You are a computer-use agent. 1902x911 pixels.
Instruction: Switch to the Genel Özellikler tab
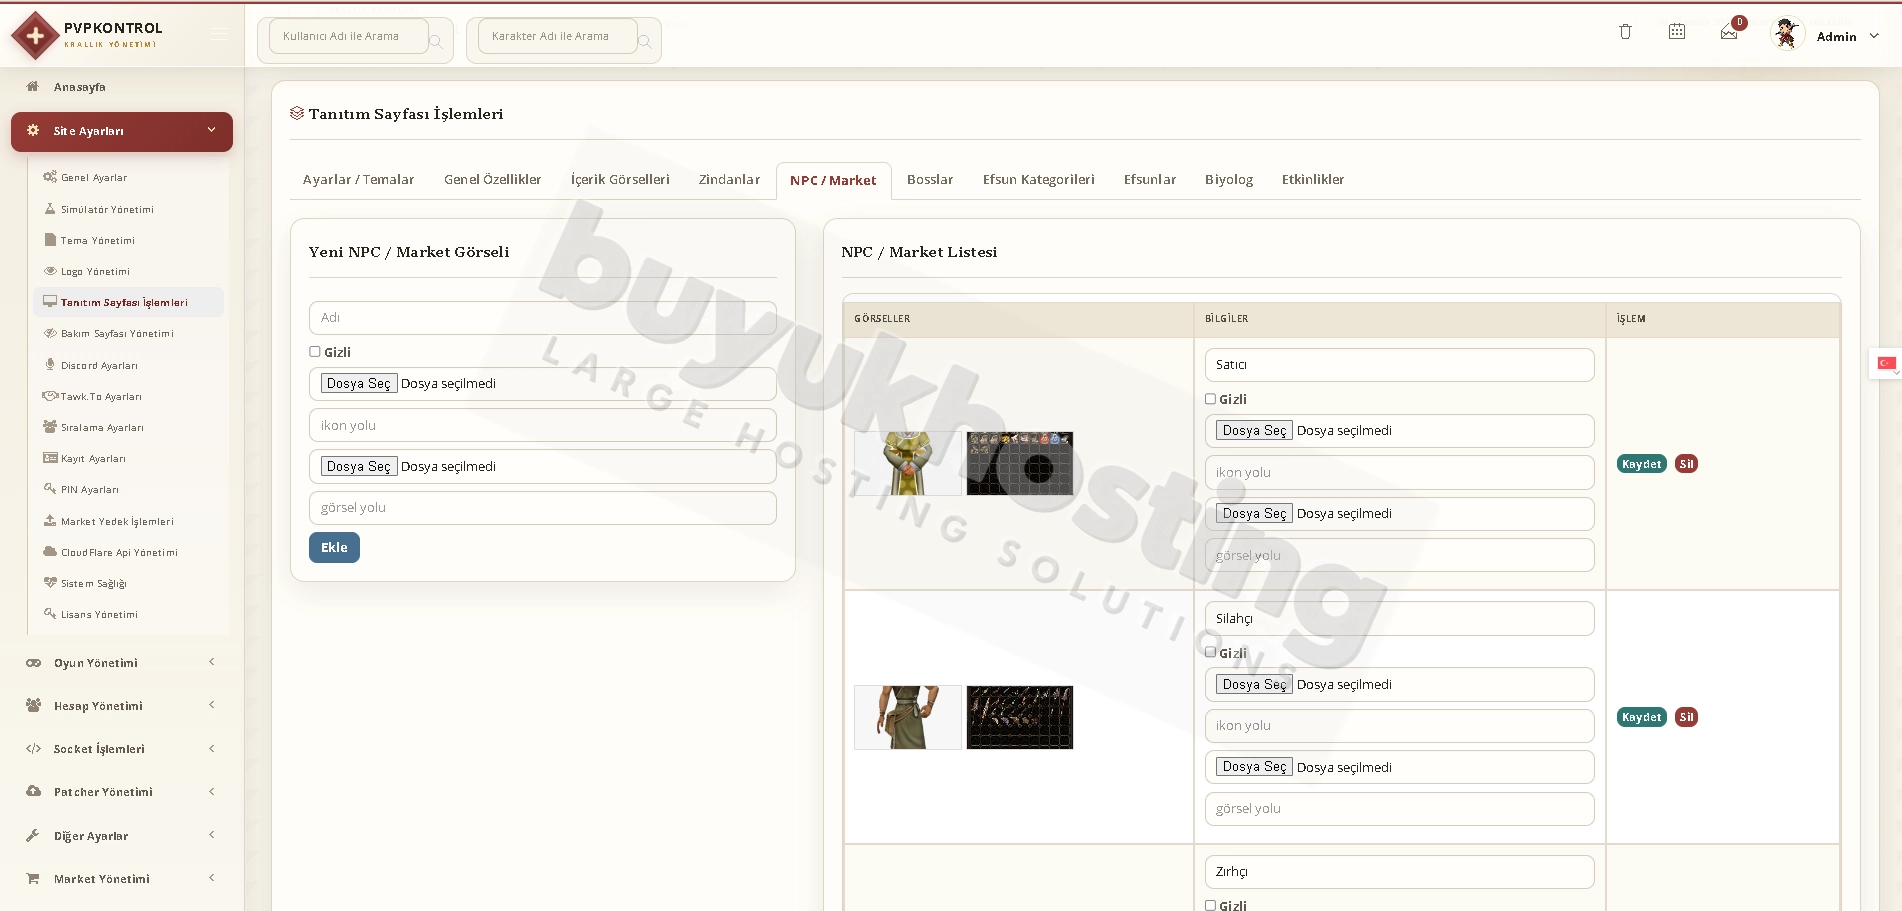(x=493, y=180)
